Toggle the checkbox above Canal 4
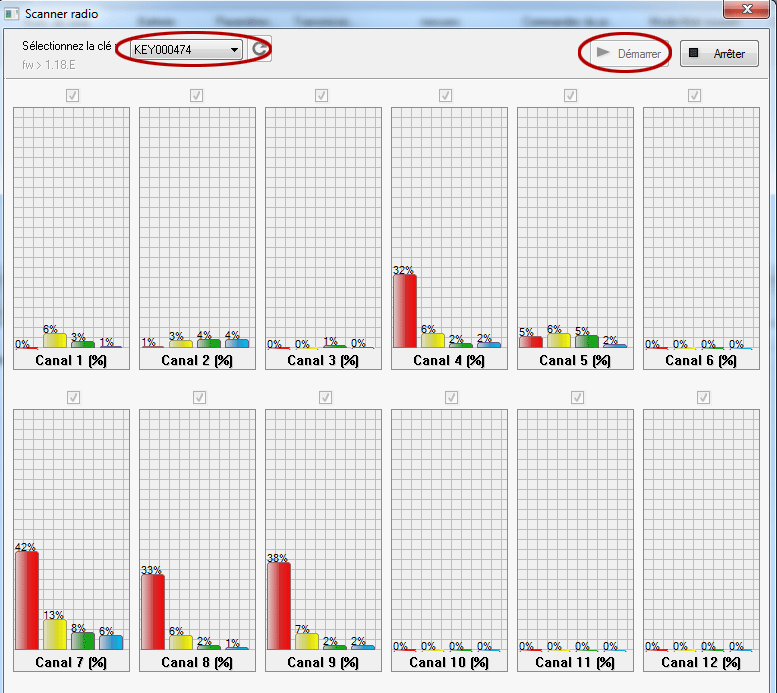777x693 pixels. 445,96
